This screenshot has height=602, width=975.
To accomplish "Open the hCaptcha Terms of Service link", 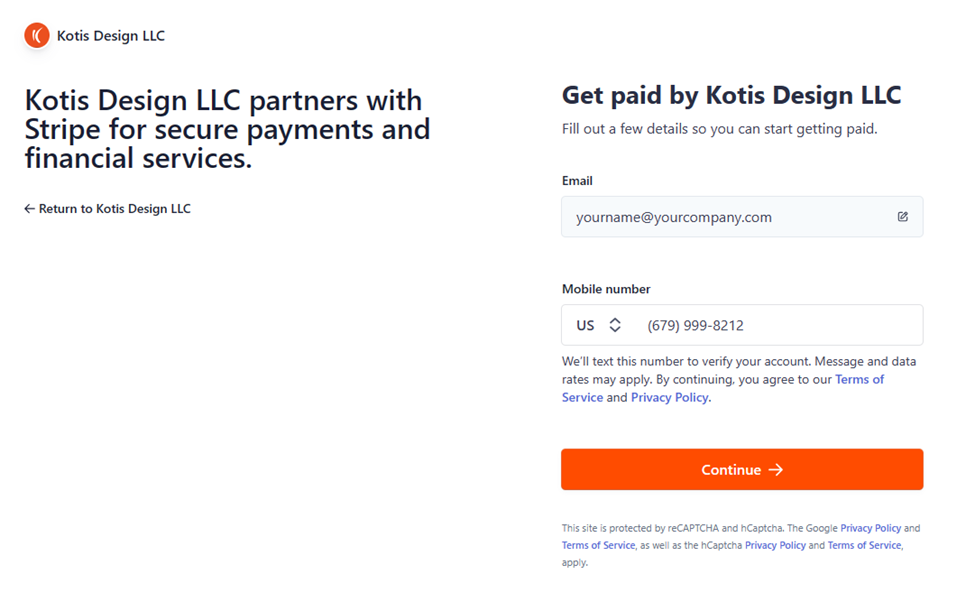I will point(864,545).
